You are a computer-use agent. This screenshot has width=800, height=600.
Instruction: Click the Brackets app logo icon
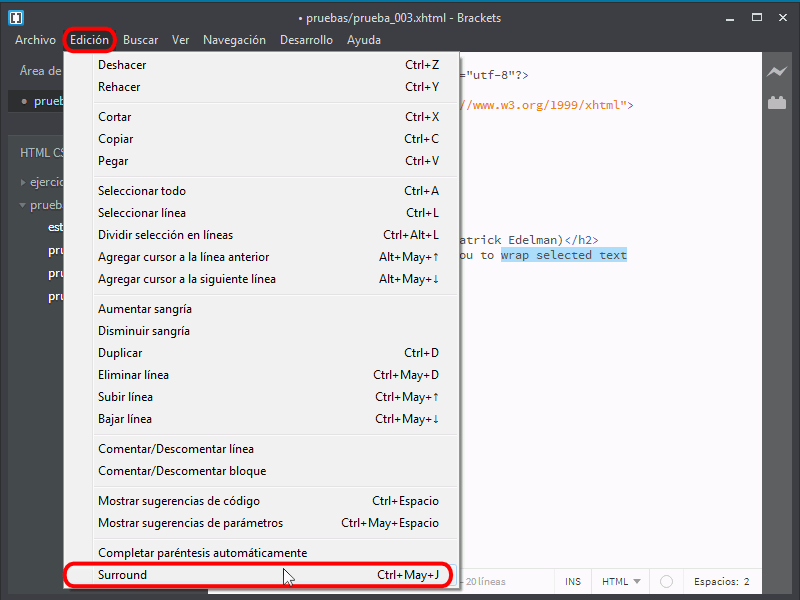point(16,18)
